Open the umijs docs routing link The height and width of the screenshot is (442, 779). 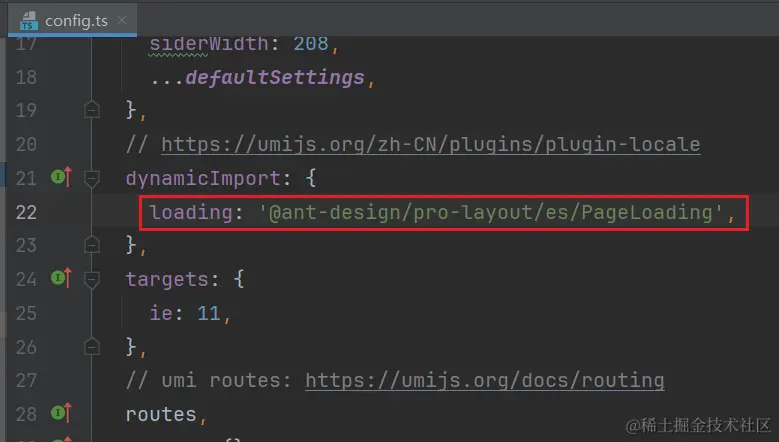click(484, 380)
